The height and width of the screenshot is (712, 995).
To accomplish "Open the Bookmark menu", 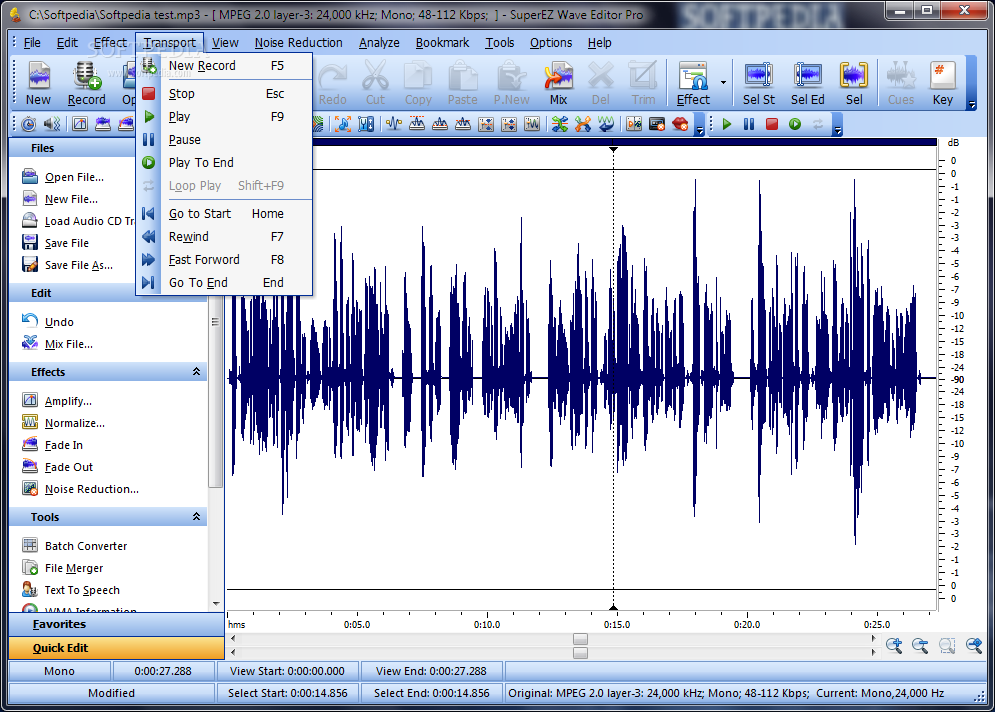I will pyautogui.click(x=442, y=43).
